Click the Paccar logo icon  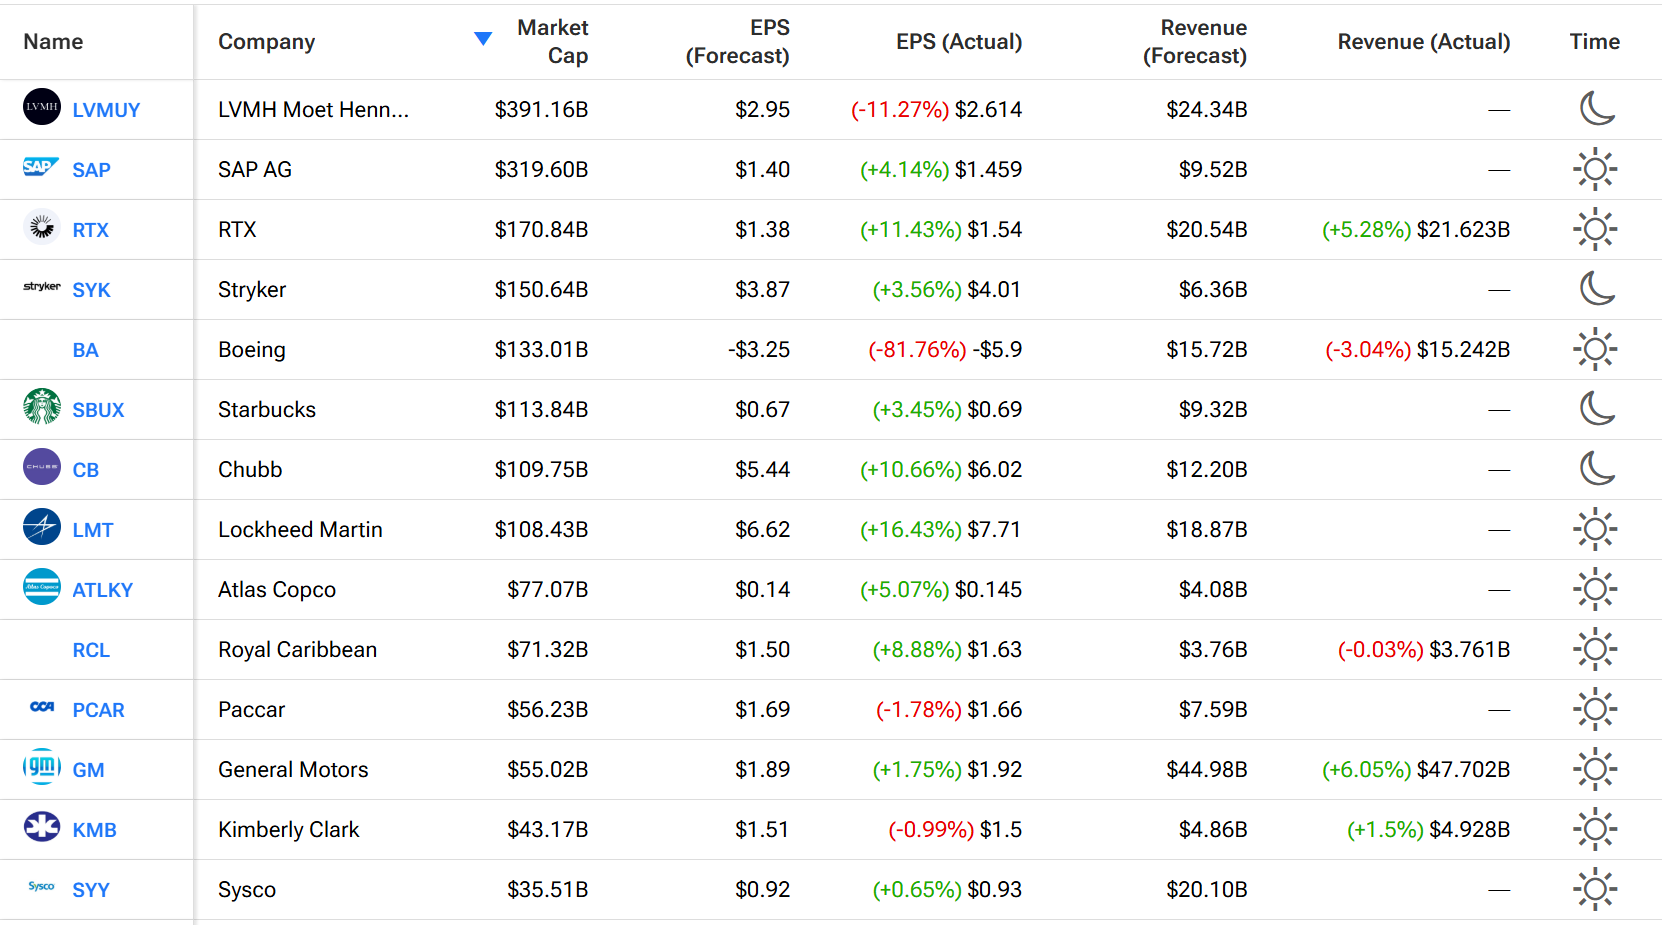(x=42, y=706)
